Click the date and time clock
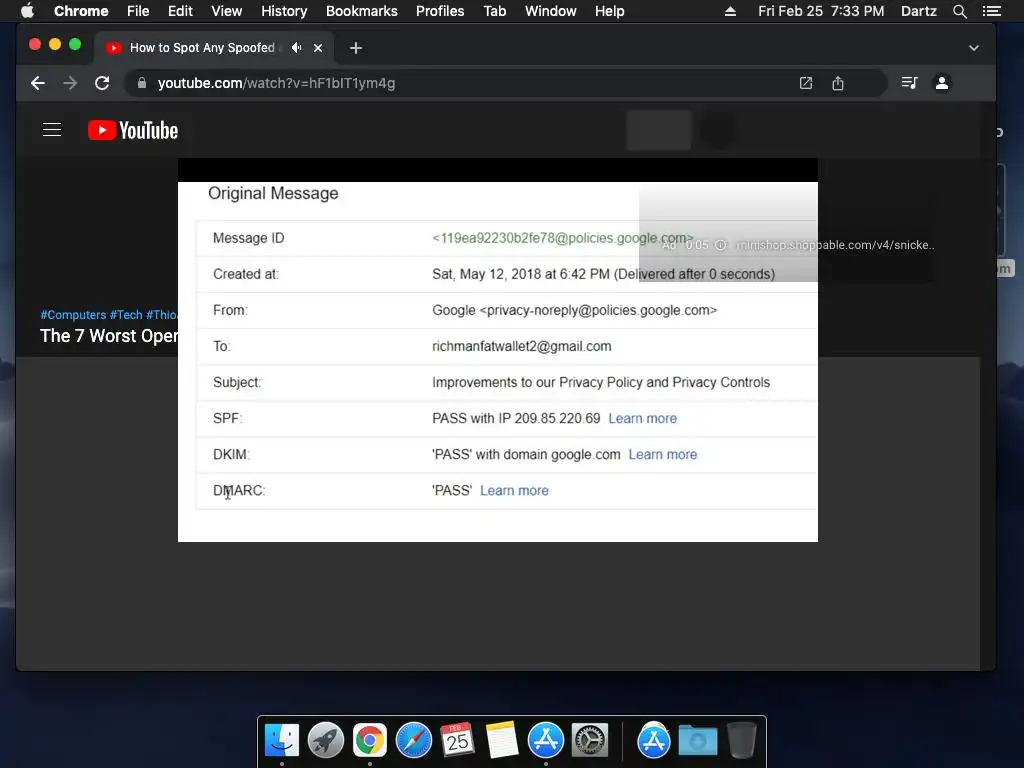 [821, 11]
